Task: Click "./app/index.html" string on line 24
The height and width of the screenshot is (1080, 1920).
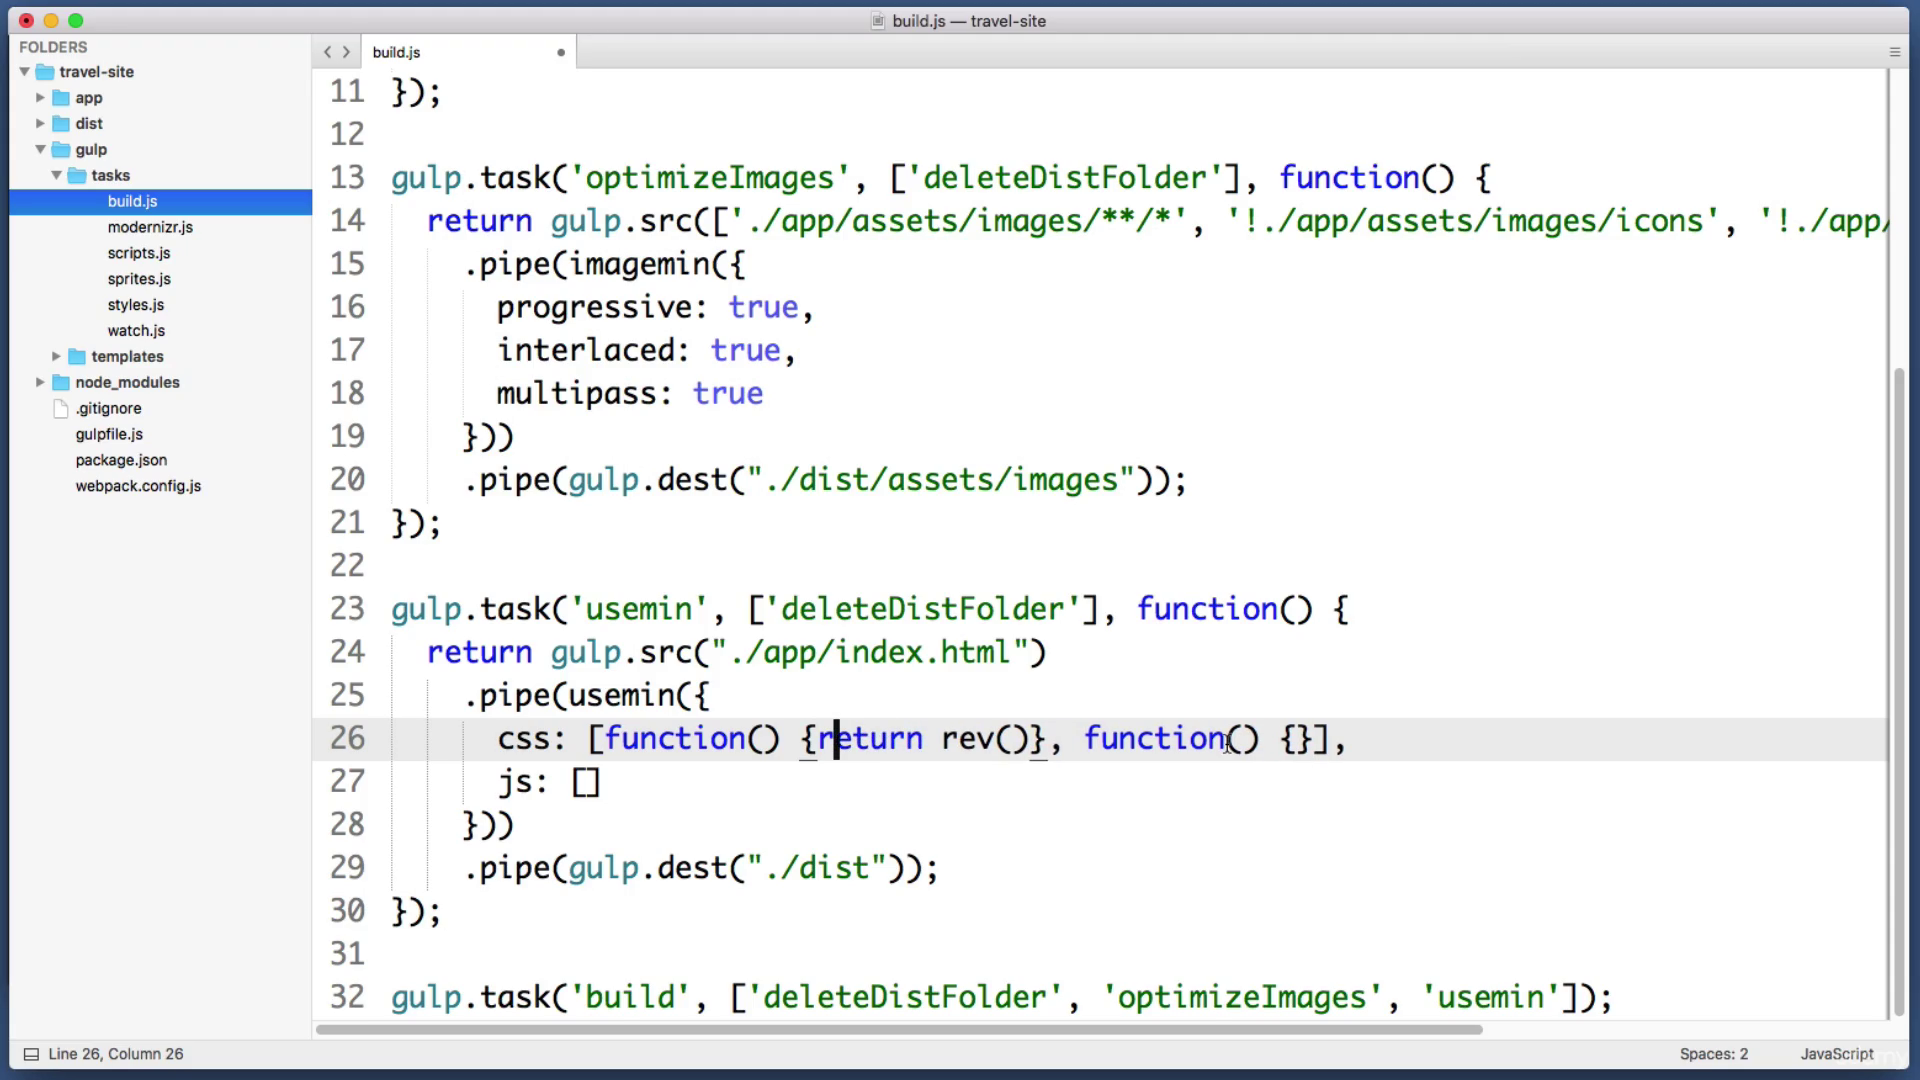Action: [x=870, y=652]
